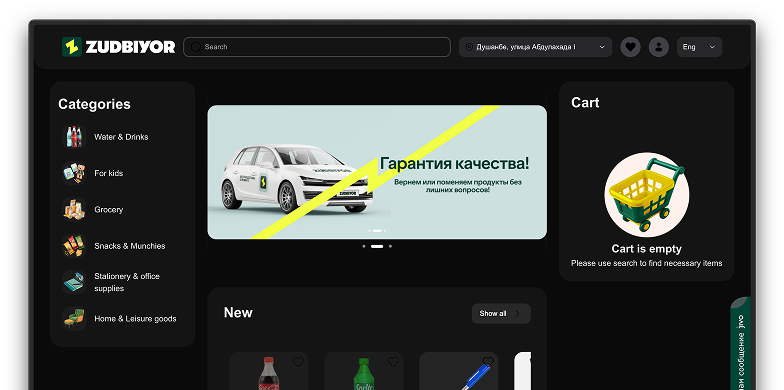Choose the Grocery category label
This screenshot has width=784, height=390.
(x=108, y=210)
